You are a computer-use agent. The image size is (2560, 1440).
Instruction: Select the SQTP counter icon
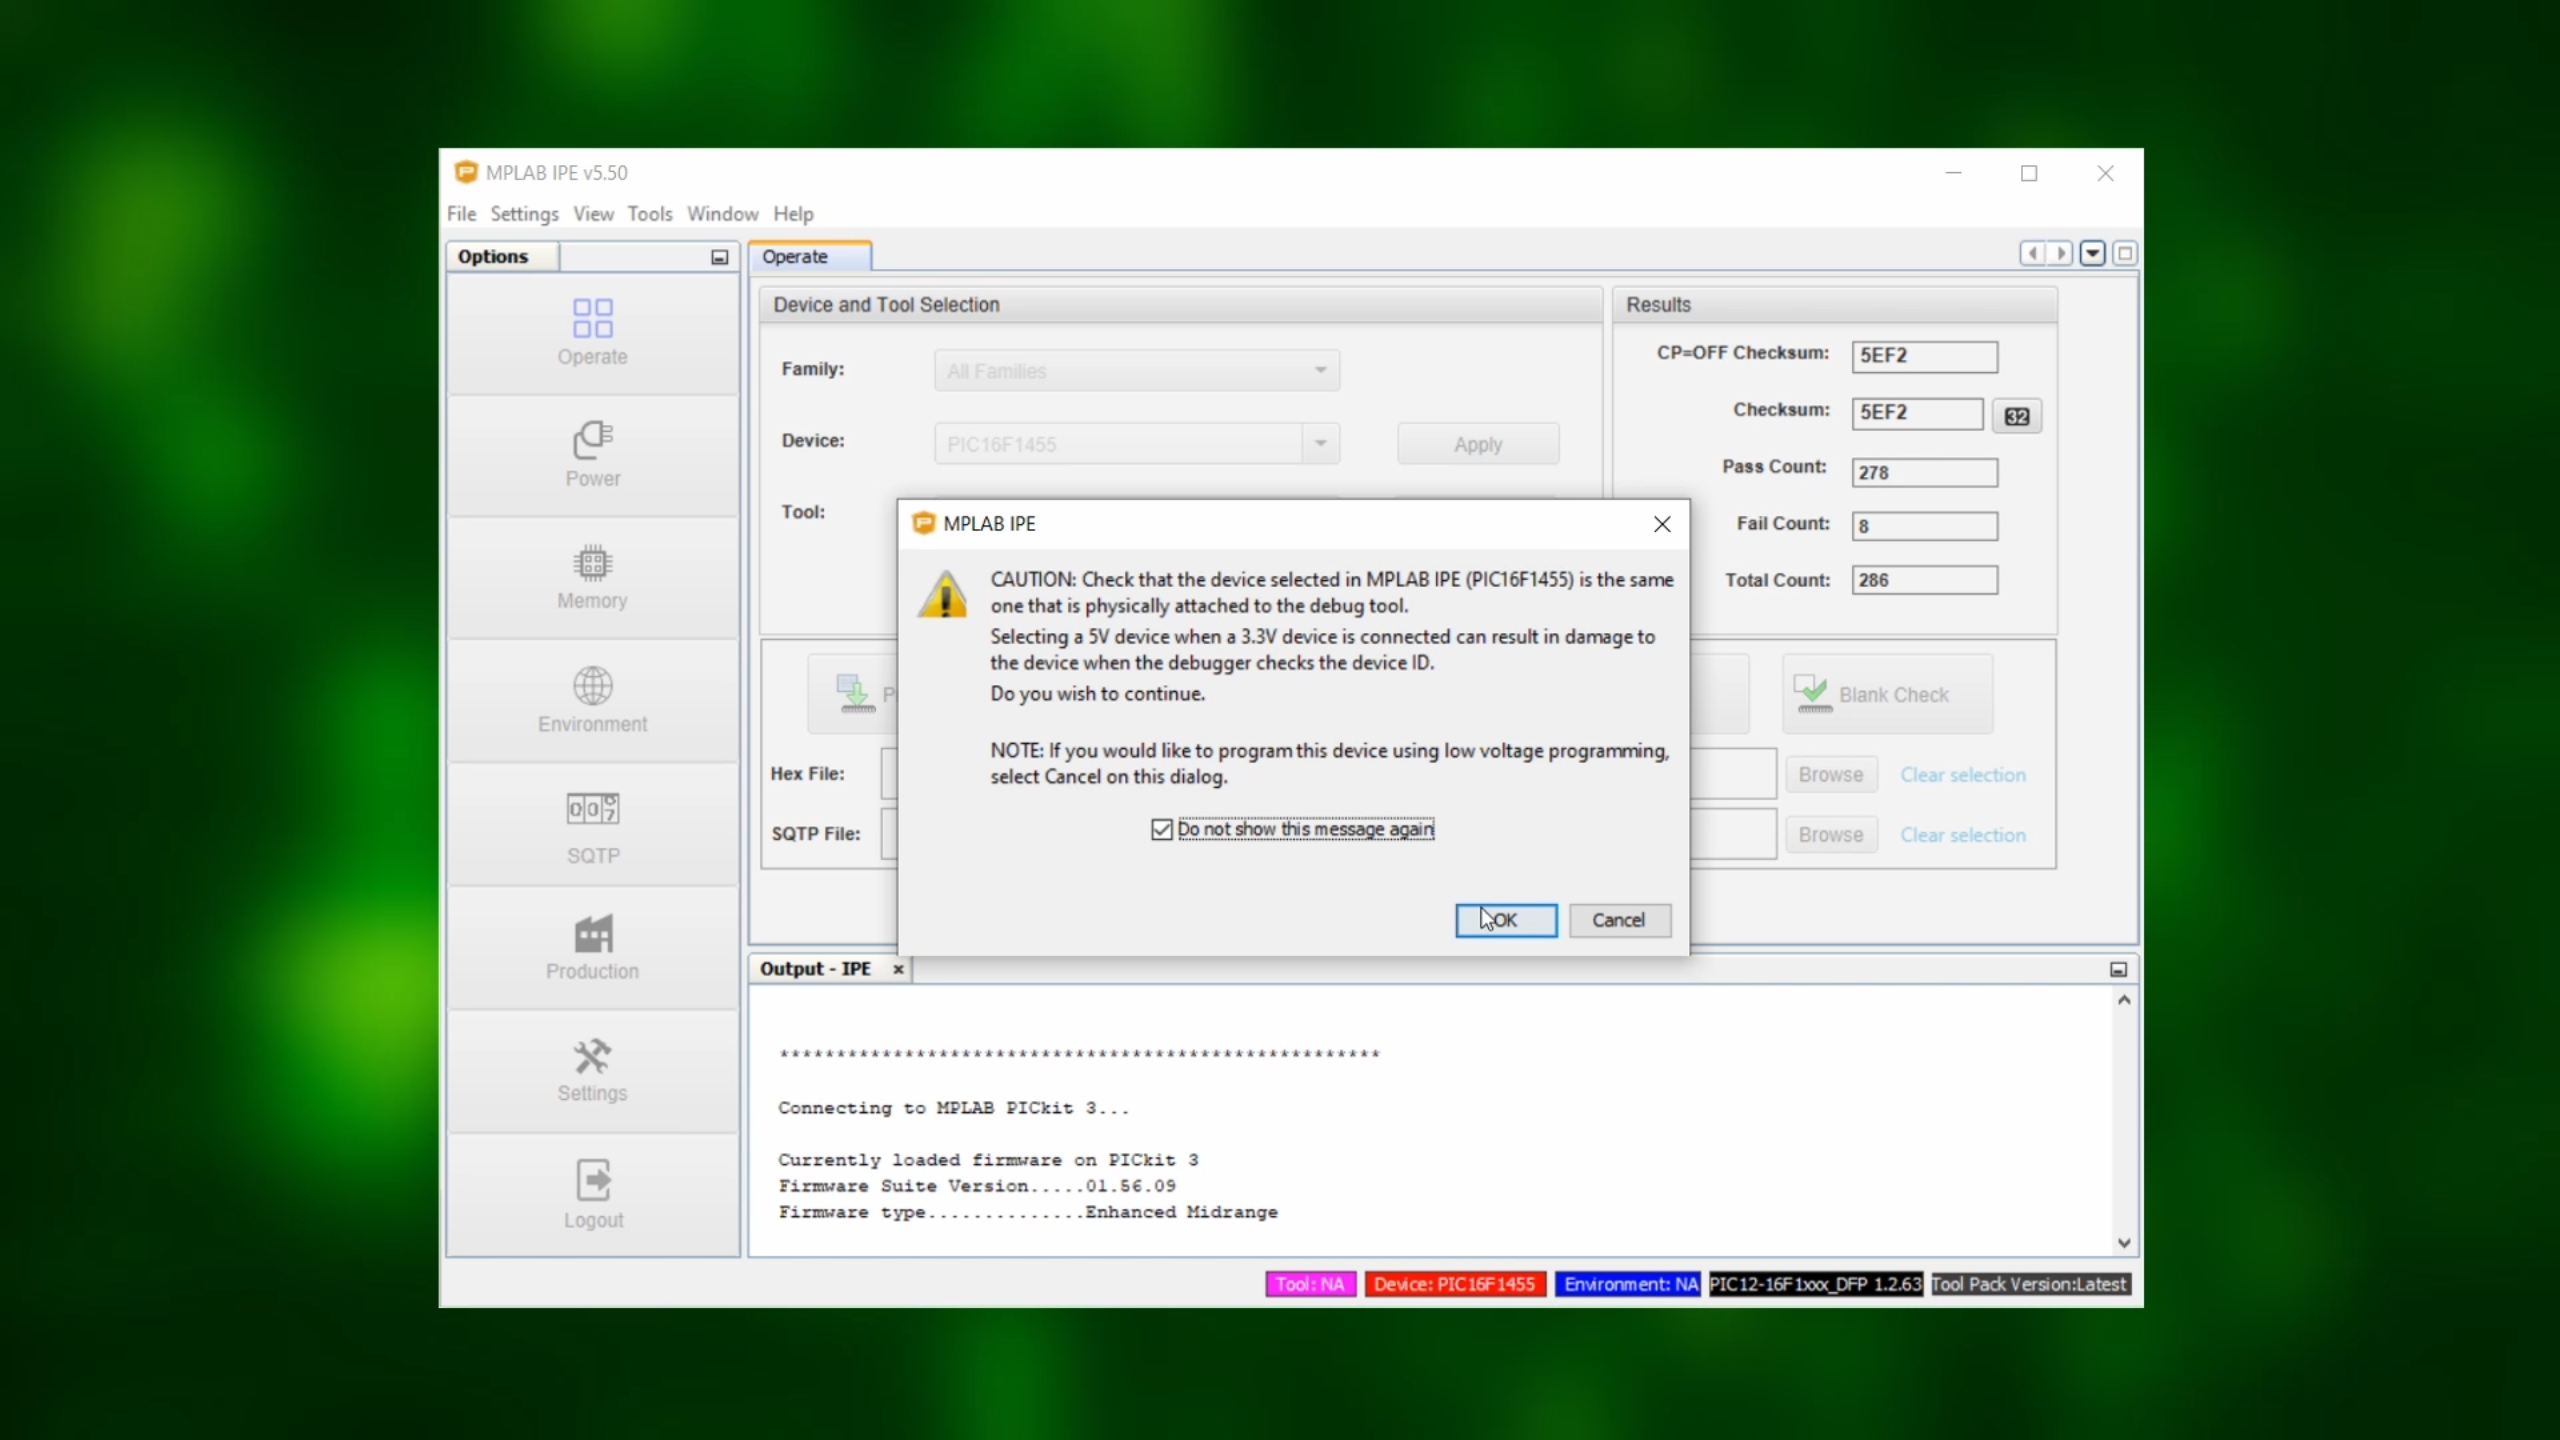click(x=592, y=809)
